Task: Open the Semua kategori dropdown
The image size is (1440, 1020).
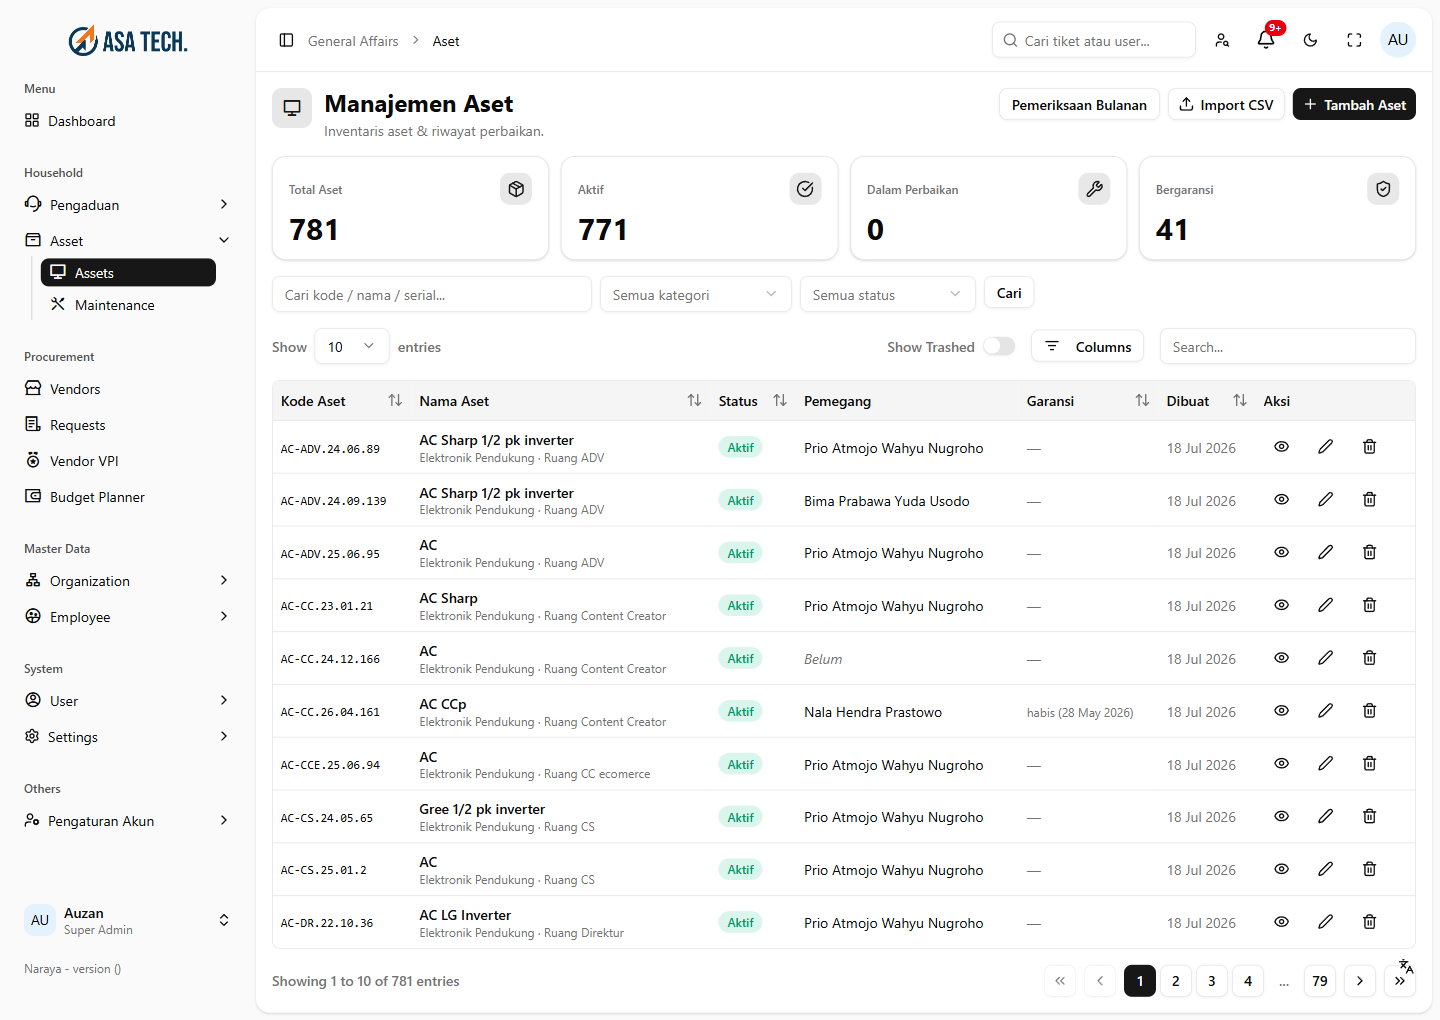Action: 695,294
